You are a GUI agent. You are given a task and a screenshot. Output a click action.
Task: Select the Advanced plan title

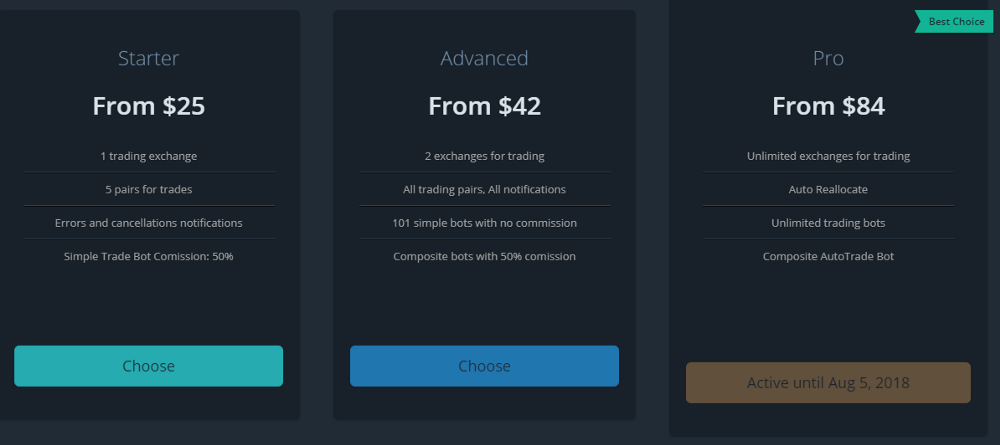[484, 58]
